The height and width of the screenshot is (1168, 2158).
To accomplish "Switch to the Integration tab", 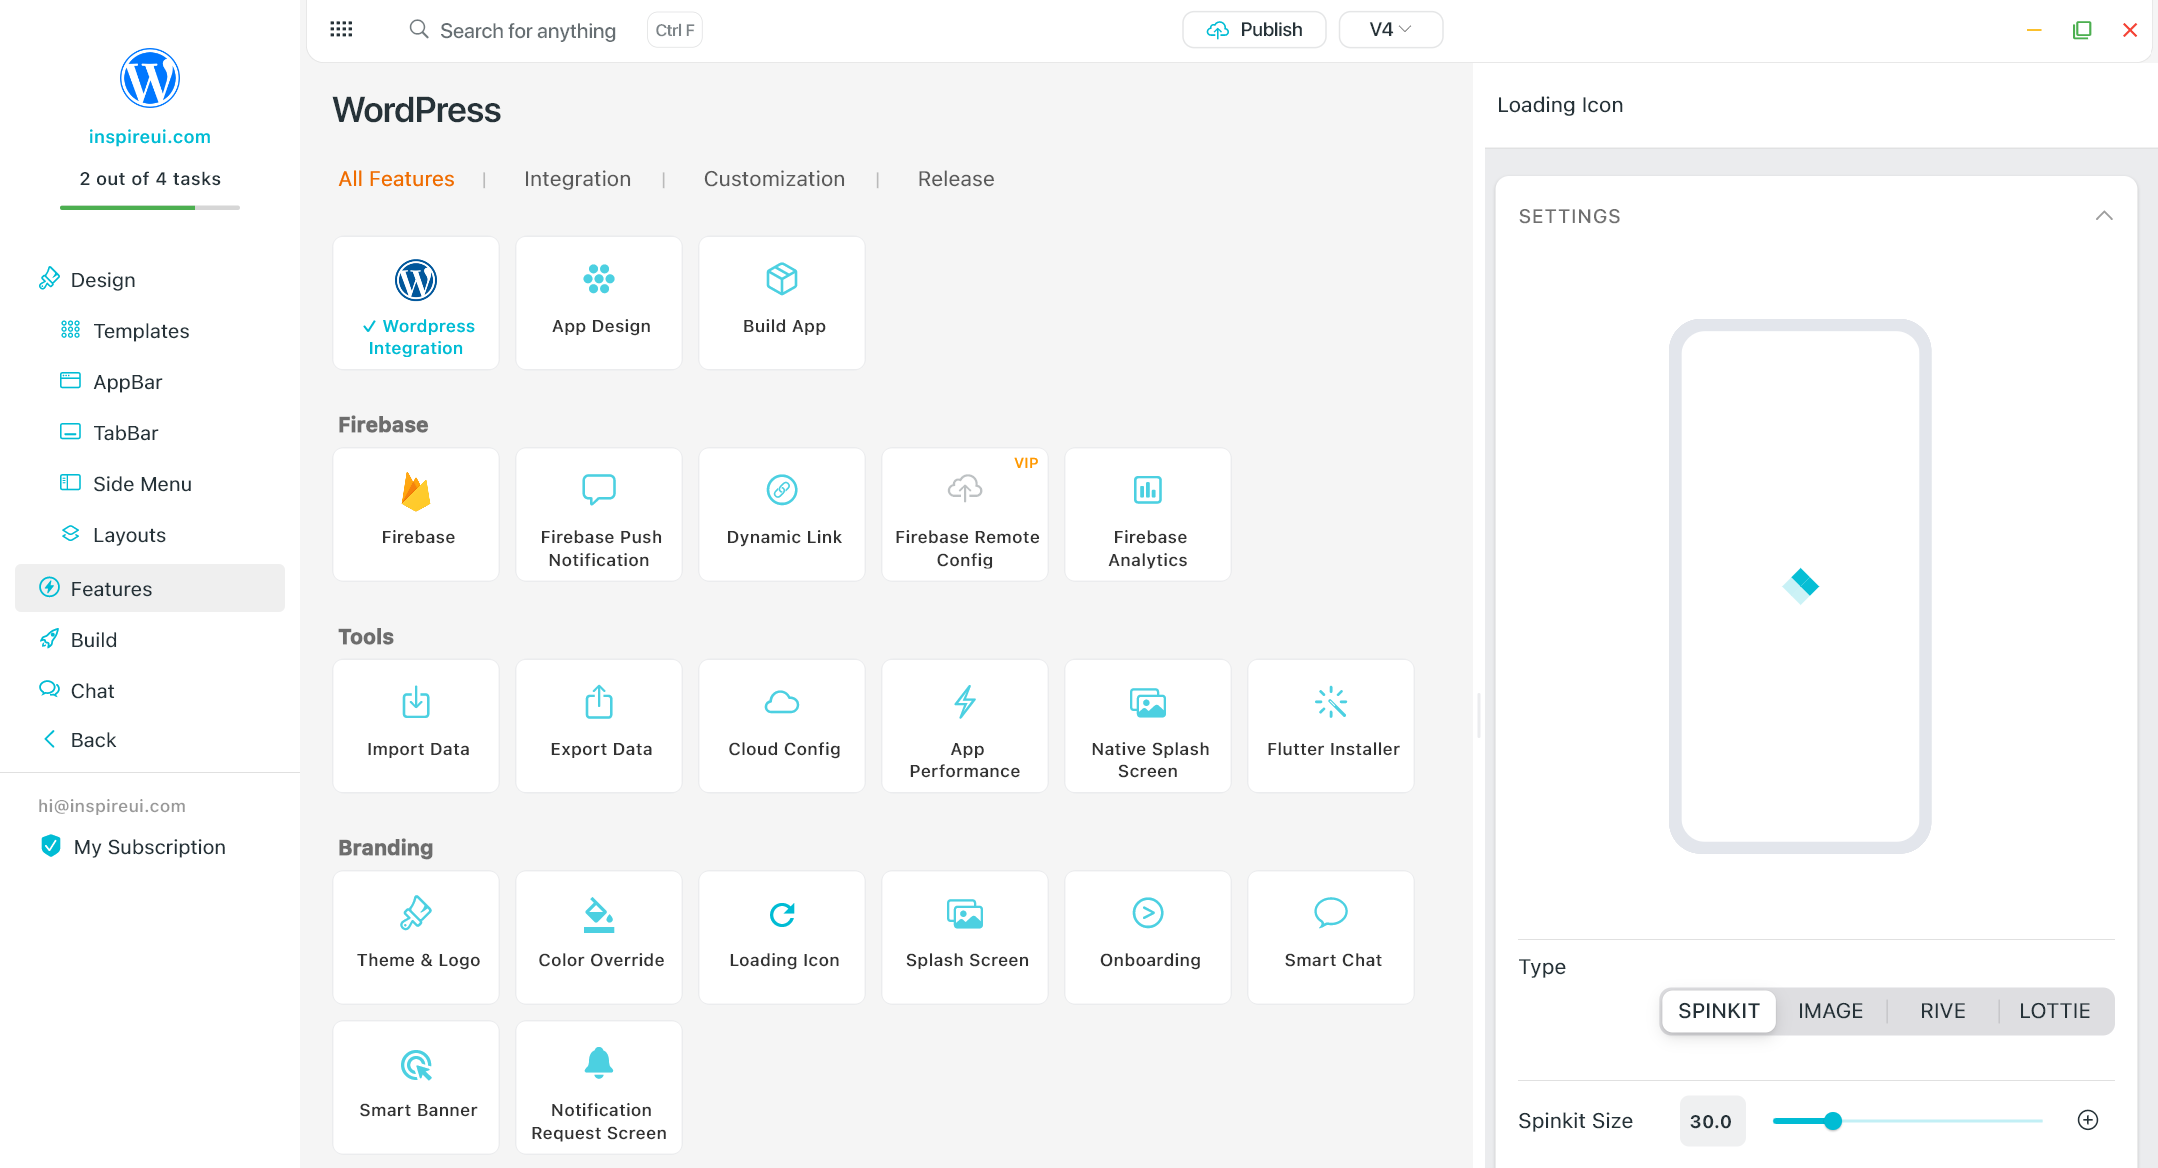I will (x=577, y=179).
